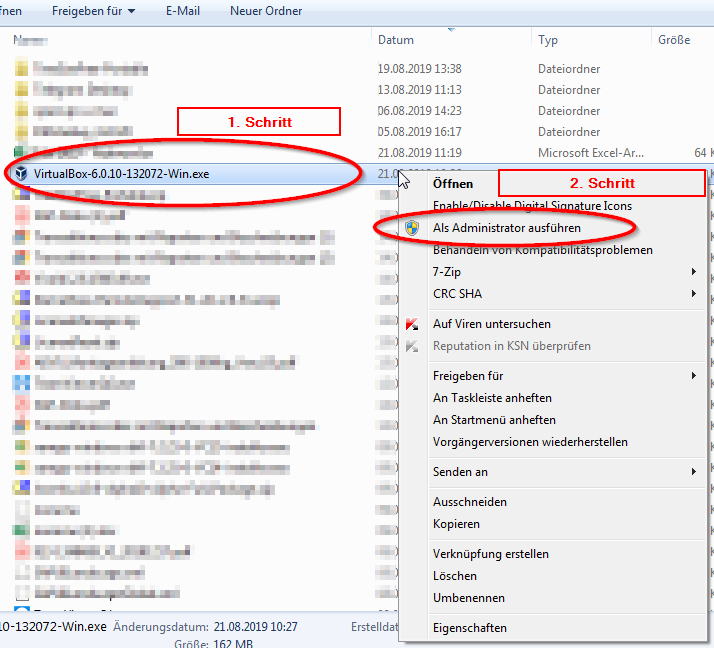The image size is (714, 648).
Task: Expand the CRC SHA submenu arrow
Action: click(694, 294)
